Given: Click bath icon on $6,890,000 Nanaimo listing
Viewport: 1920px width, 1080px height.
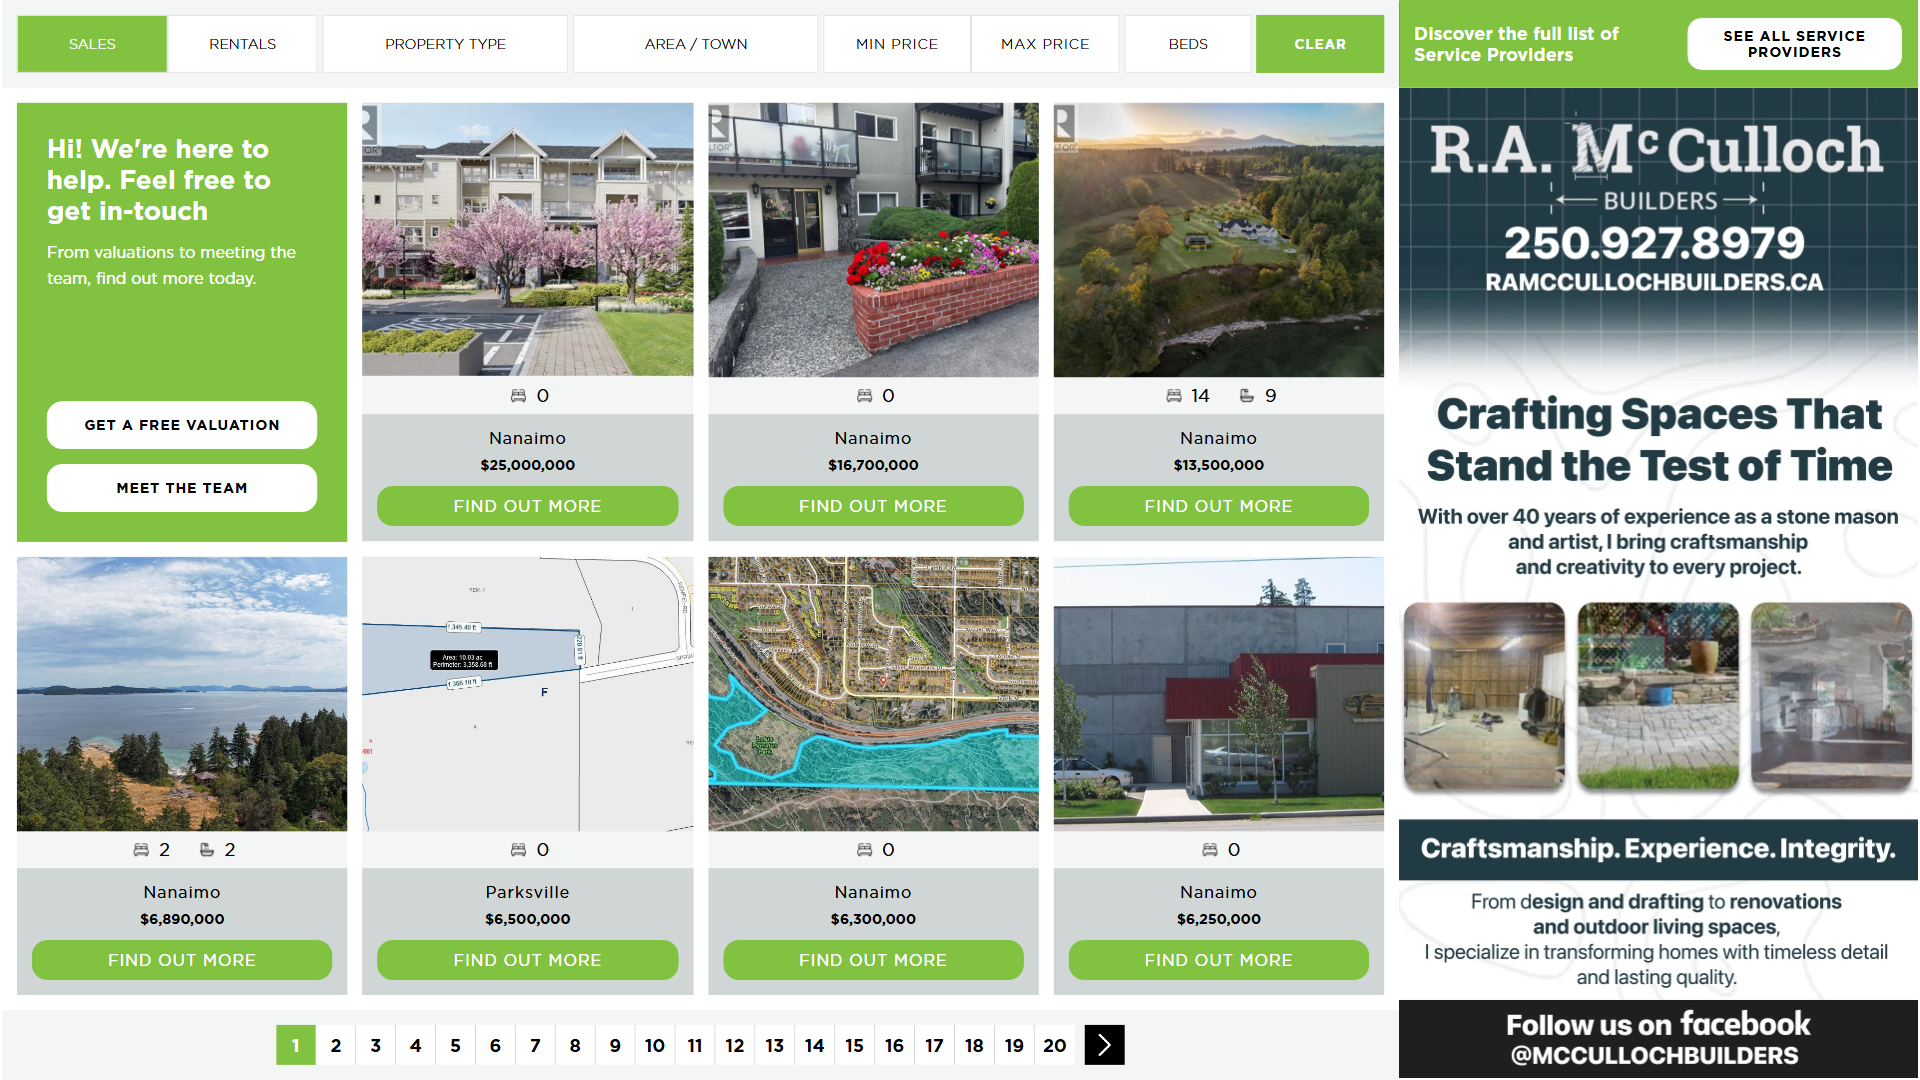Looking at the screenshot, I should (207, 850).
